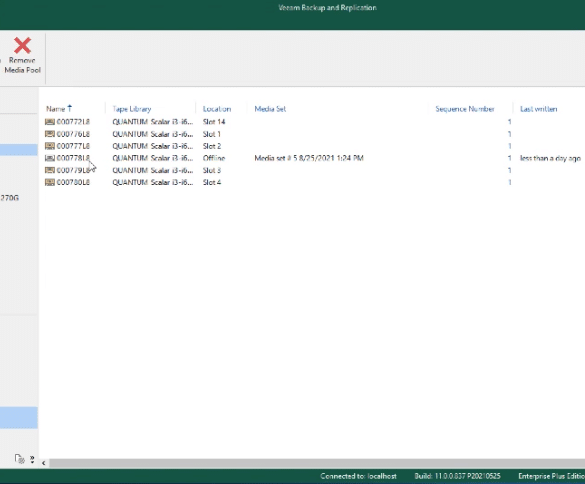The image size is (585, 484).
Task: Sort by Last written column header
Action: [538, 109]
